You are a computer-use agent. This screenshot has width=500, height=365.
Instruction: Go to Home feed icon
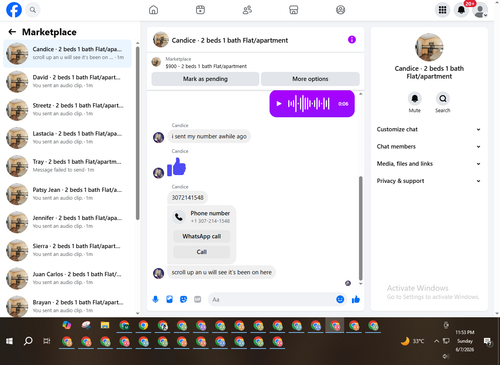[153, 10]
